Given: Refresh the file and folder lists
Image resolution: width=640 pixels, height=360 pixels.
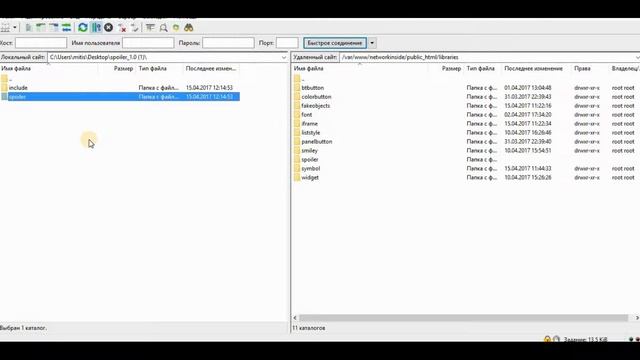Looking at the screenshot, I should pos(83,28).
